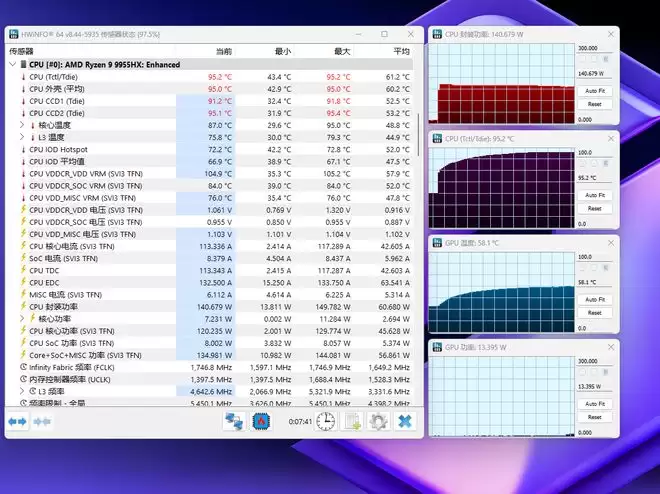Viewport: 660px width, 494px height.
Task: Click the log file with plus icon
Action: (352, 421)
